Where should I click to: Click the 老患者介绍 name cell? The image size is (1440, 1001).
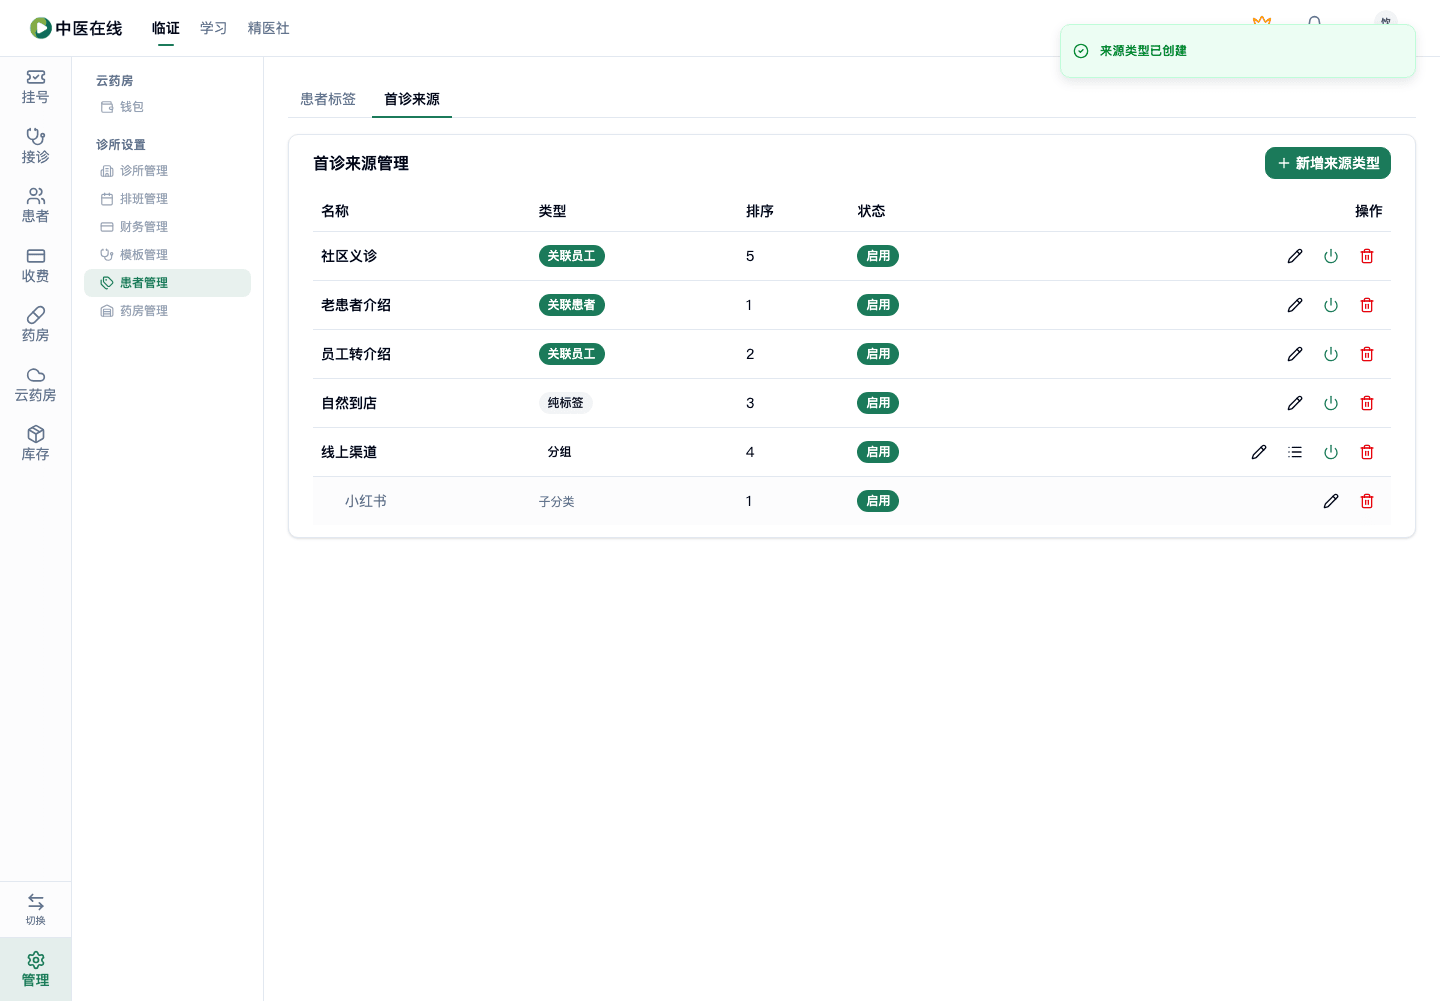pyautogui.click(x=356, y=305)
